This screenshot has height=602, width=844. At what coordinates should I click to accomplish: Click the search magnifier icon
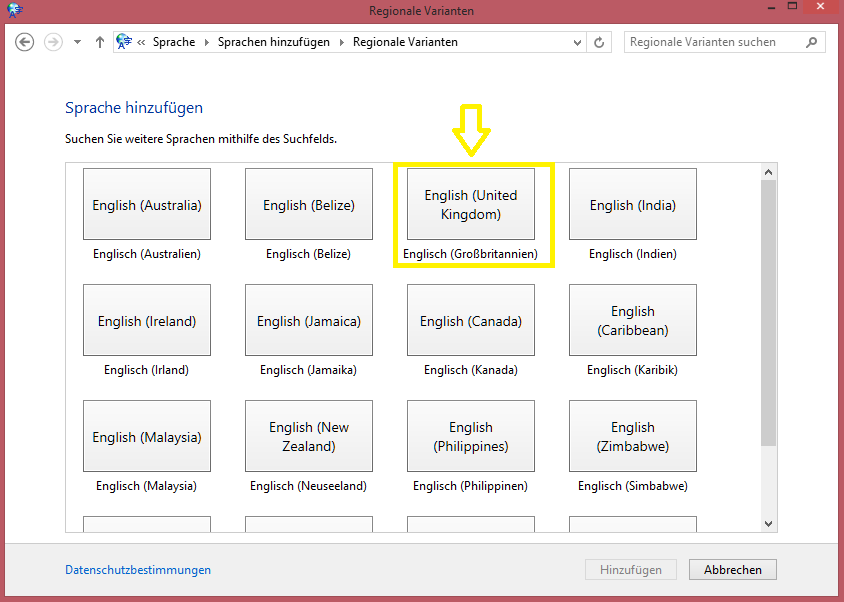tap(812, 42)
